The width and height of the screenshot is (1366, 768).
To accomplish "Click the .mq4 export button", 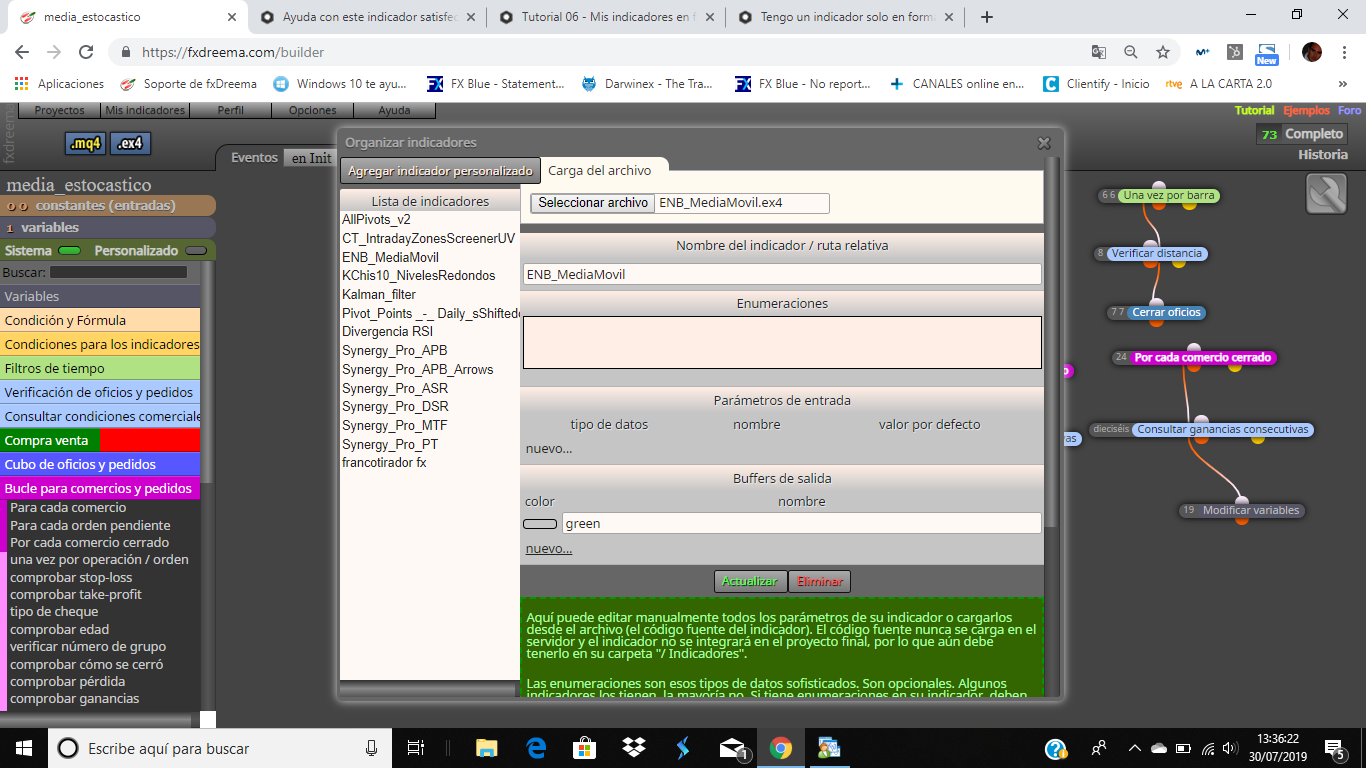I will 85,144.
